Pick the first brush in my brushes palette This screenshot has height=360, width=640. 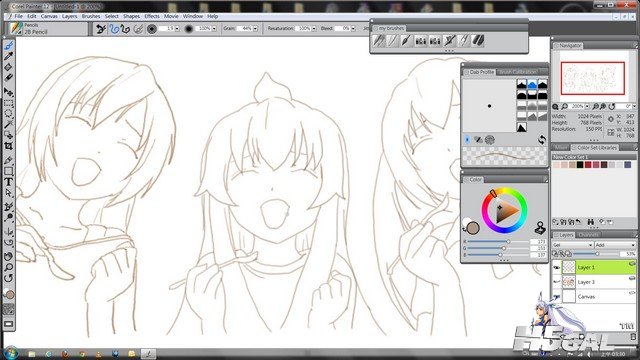click(379, 40)
